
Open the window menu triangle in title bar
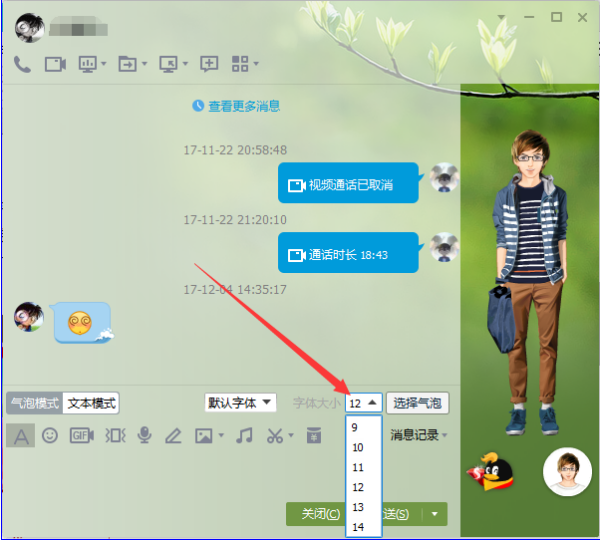coord(501,17)
